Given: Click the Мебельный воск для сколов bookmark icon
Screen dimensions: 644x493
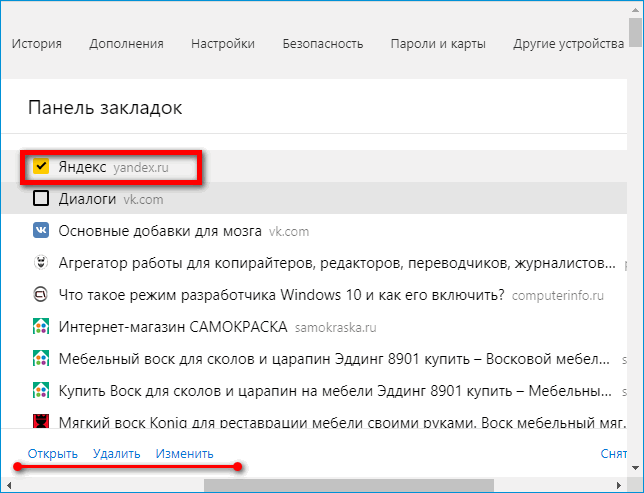Looking at the screenshot, I should (41, 359).
